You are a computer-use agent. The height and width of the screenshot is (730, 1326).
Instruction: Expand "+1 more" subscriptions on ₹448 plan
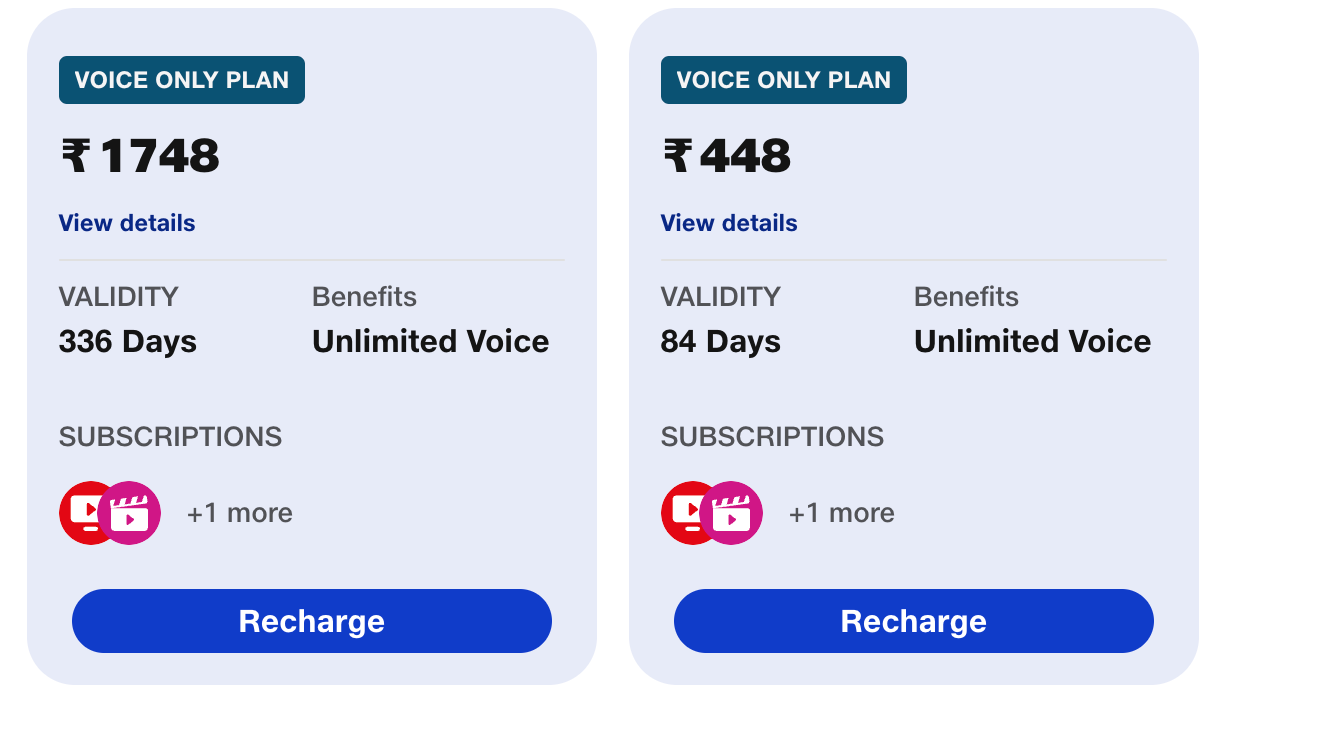(842, 513)
